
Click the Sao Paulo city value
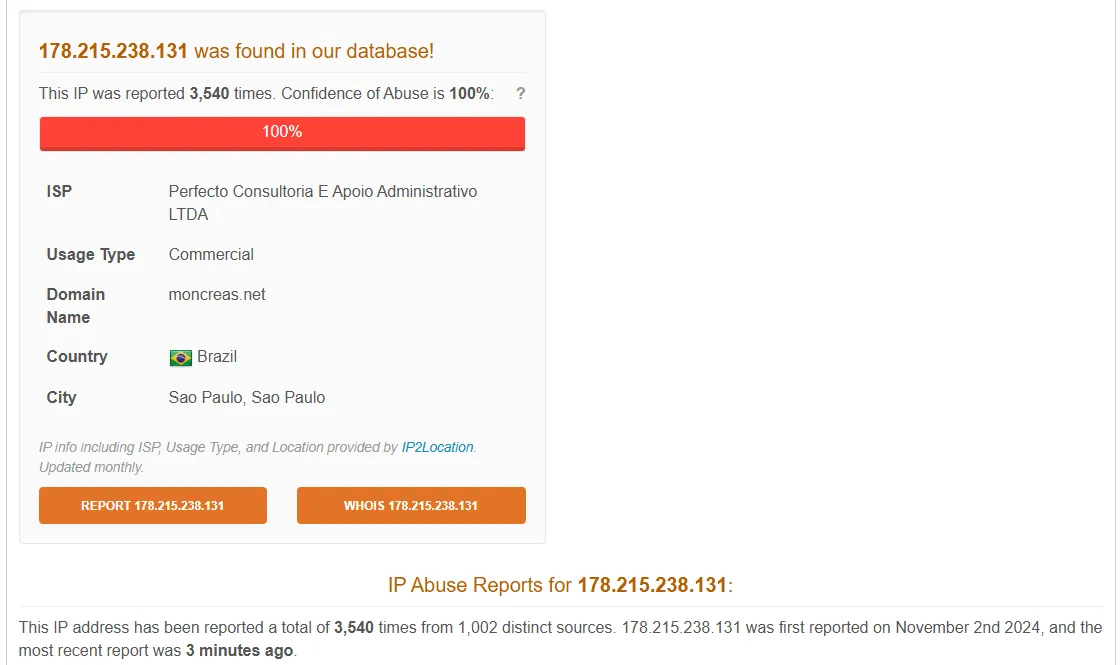click(247, 397)
